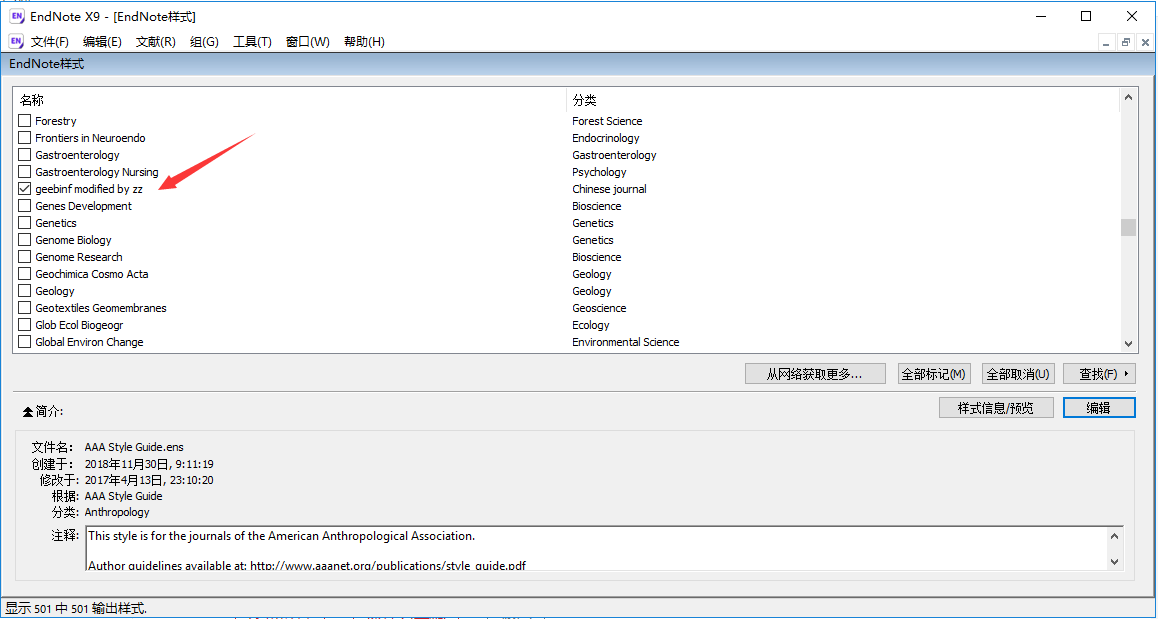This screenshot has width=1158, height=619.
Task: Click the 注释 box scroll-up arrow
Action: 1114,536
